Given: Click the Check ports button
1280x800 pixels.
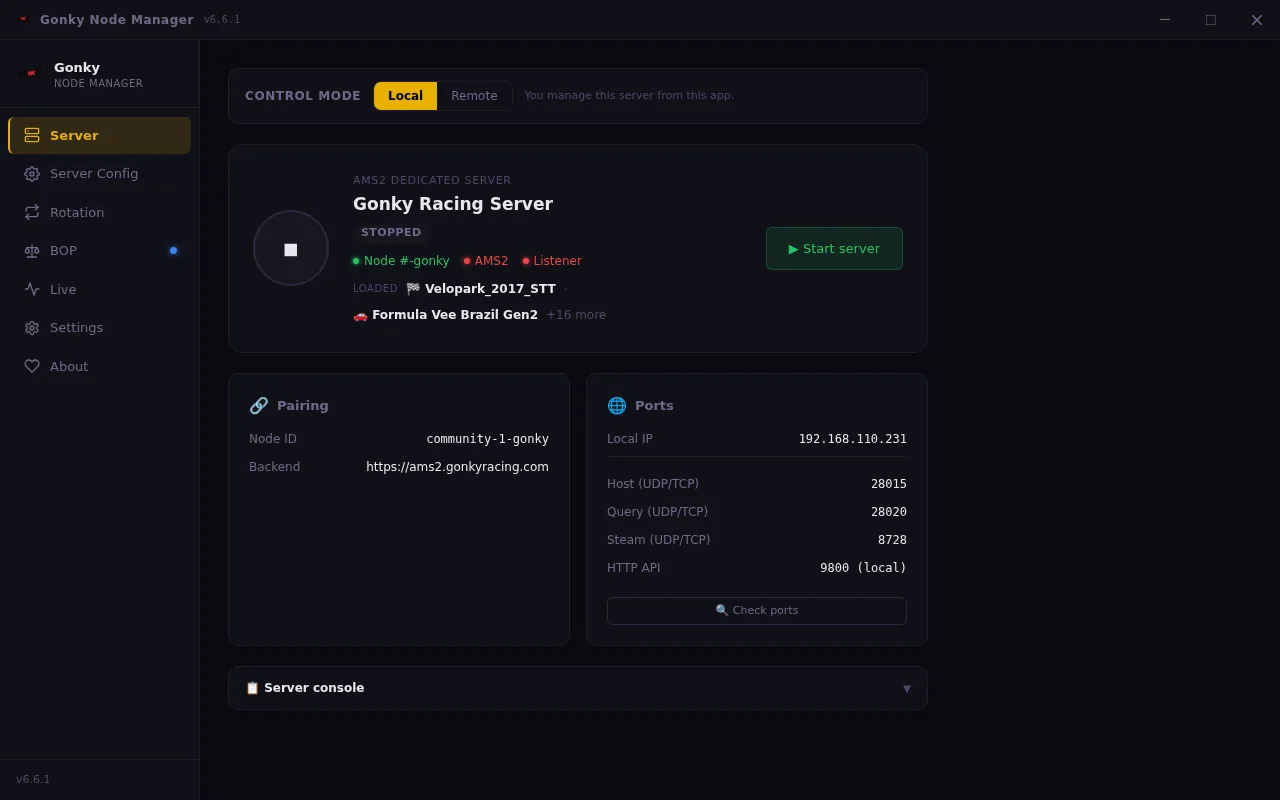Looking at the screenshot, I should [757, 611].
